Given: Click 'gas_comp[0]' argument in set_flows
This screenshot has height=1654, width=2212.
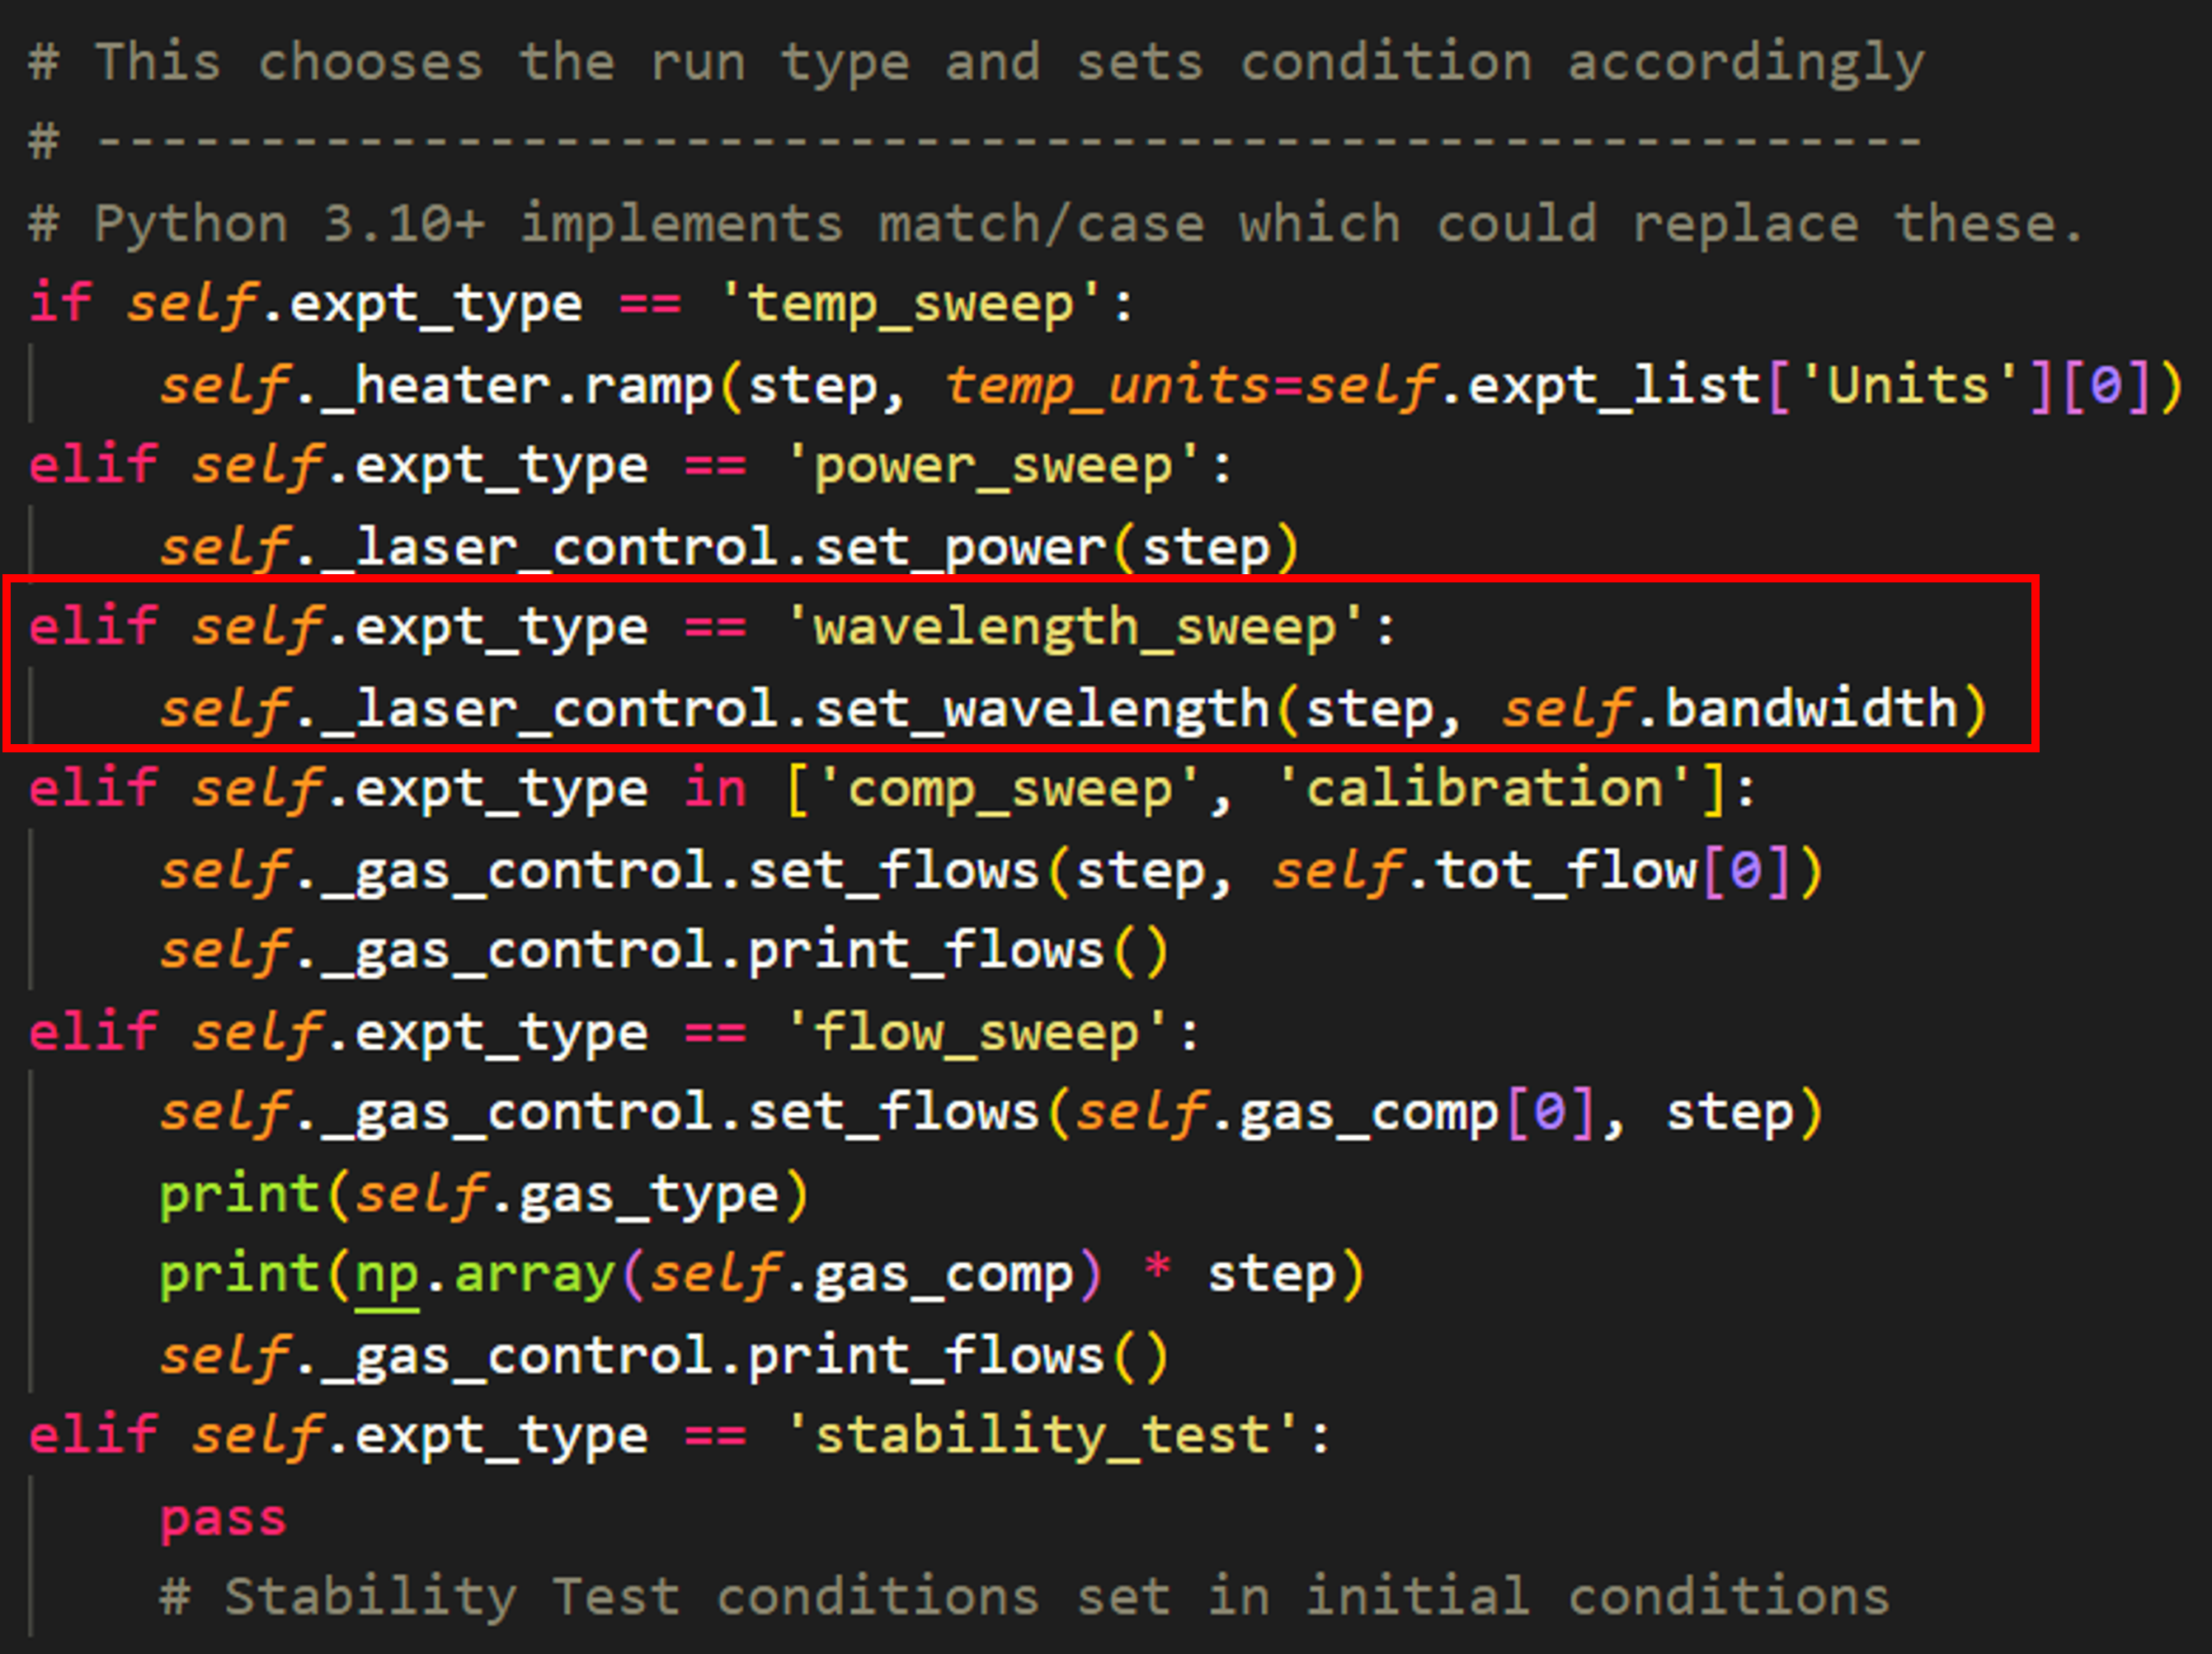Looking at the screenshot, I should [x=1417, y=1113].
